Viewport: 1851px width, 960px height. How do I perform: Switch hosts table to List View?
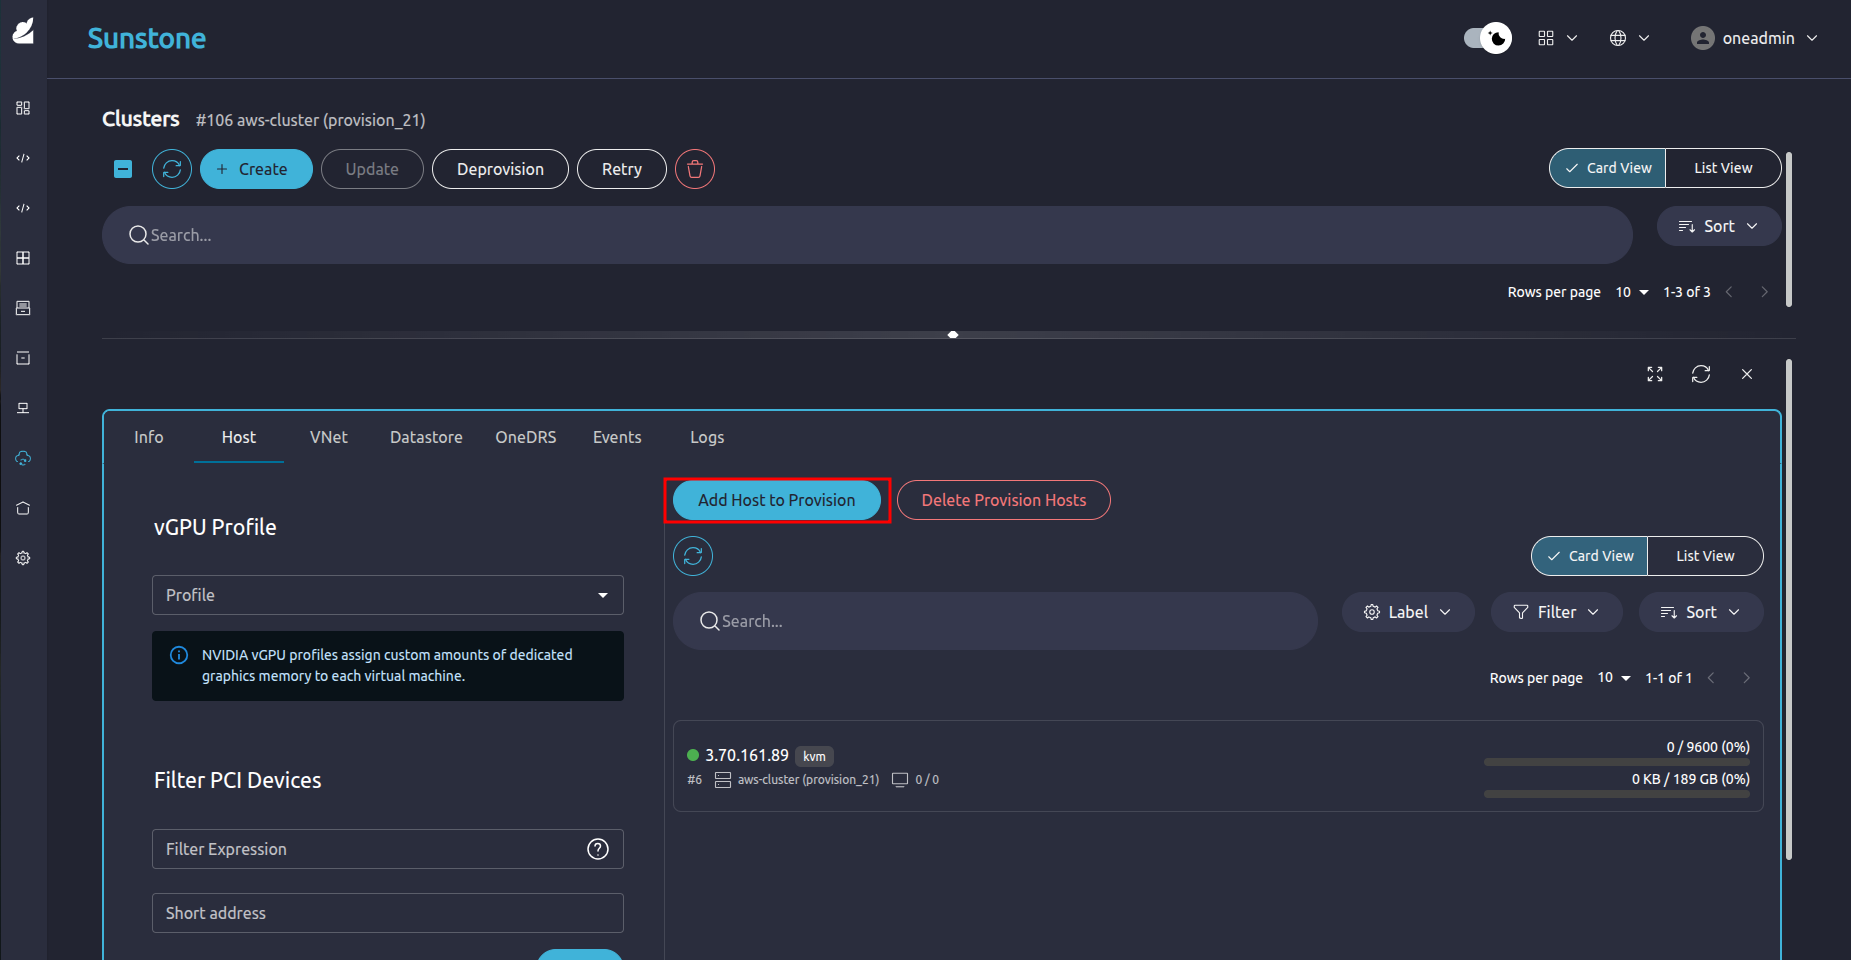pyautogui.click(x=1705, y=556)
